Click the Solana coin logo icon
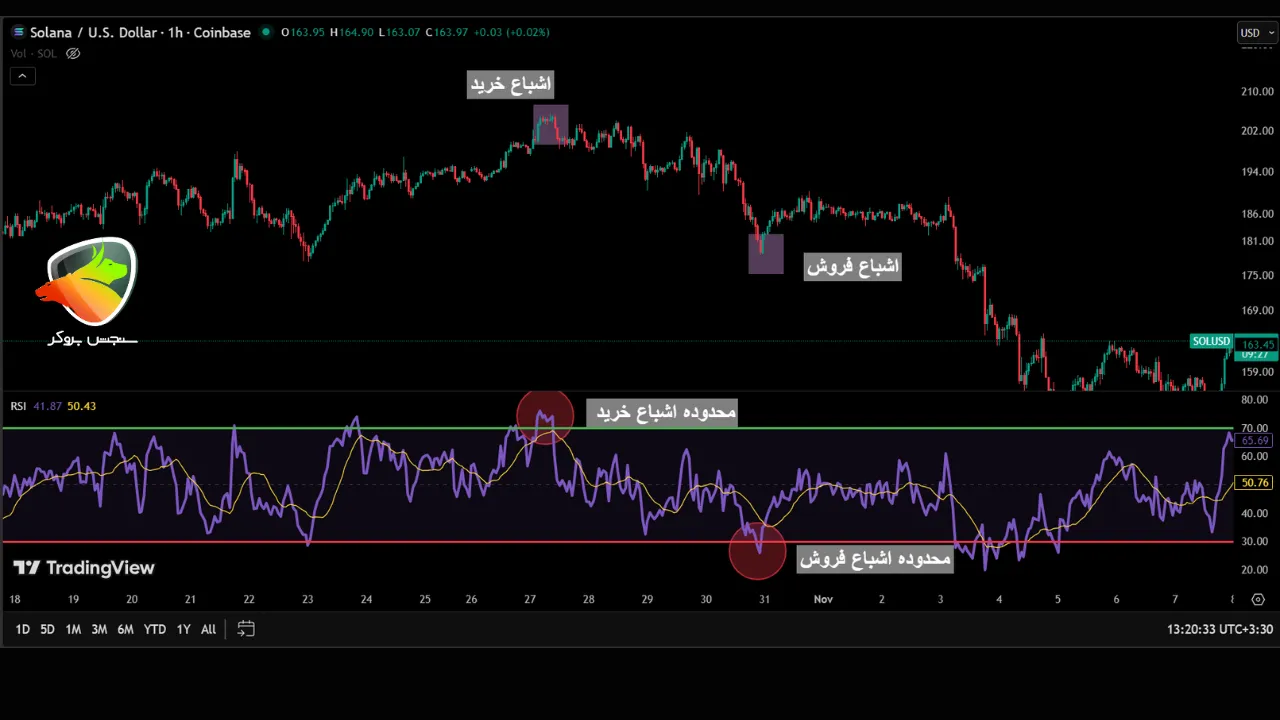The width and height of the screenshot is (1280, 720). point(18,32)
